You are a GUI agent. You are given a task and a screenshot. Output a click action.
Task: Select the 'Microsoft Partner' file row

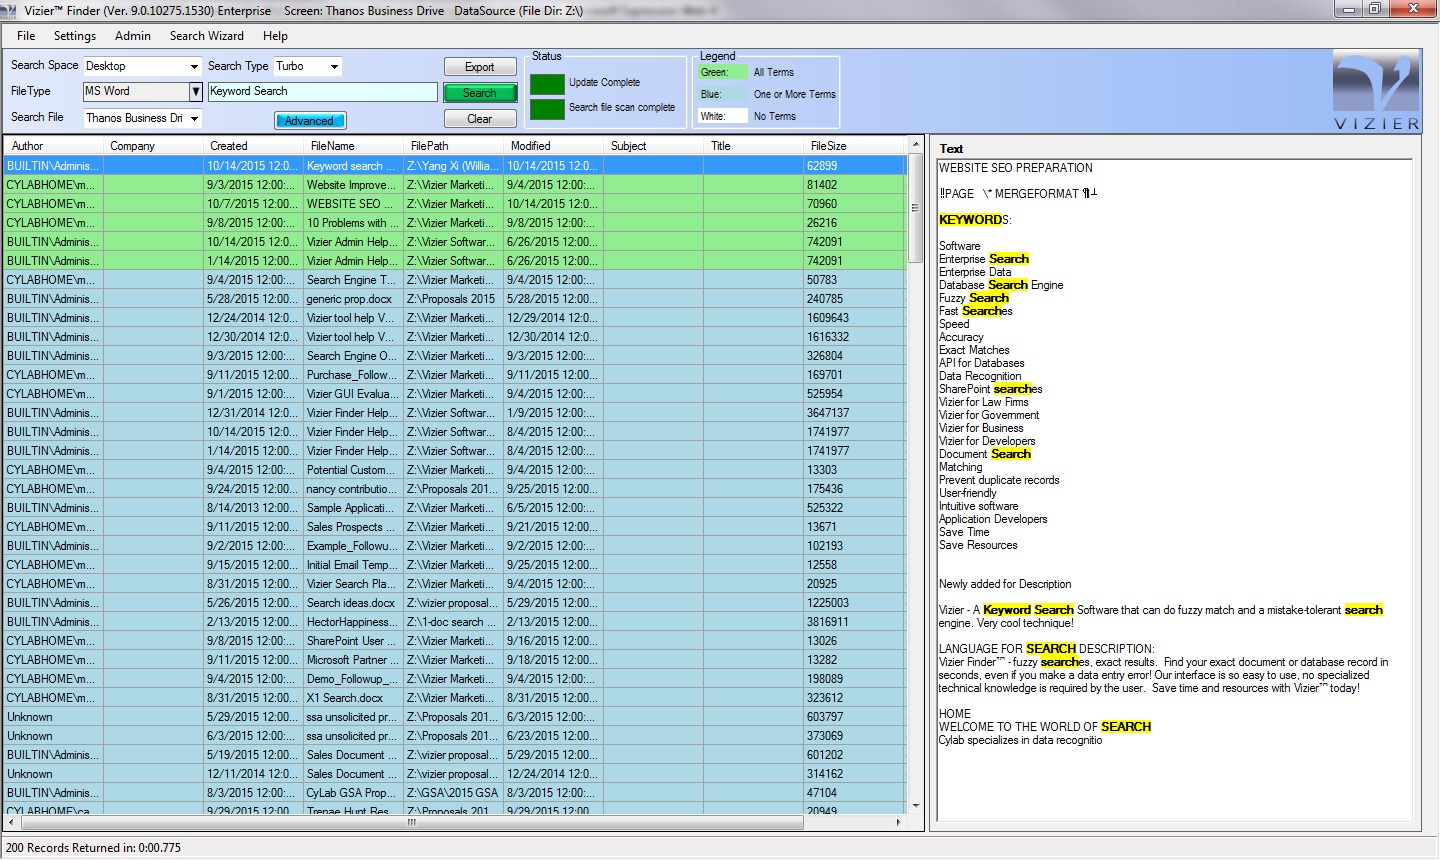coord(455,660)
